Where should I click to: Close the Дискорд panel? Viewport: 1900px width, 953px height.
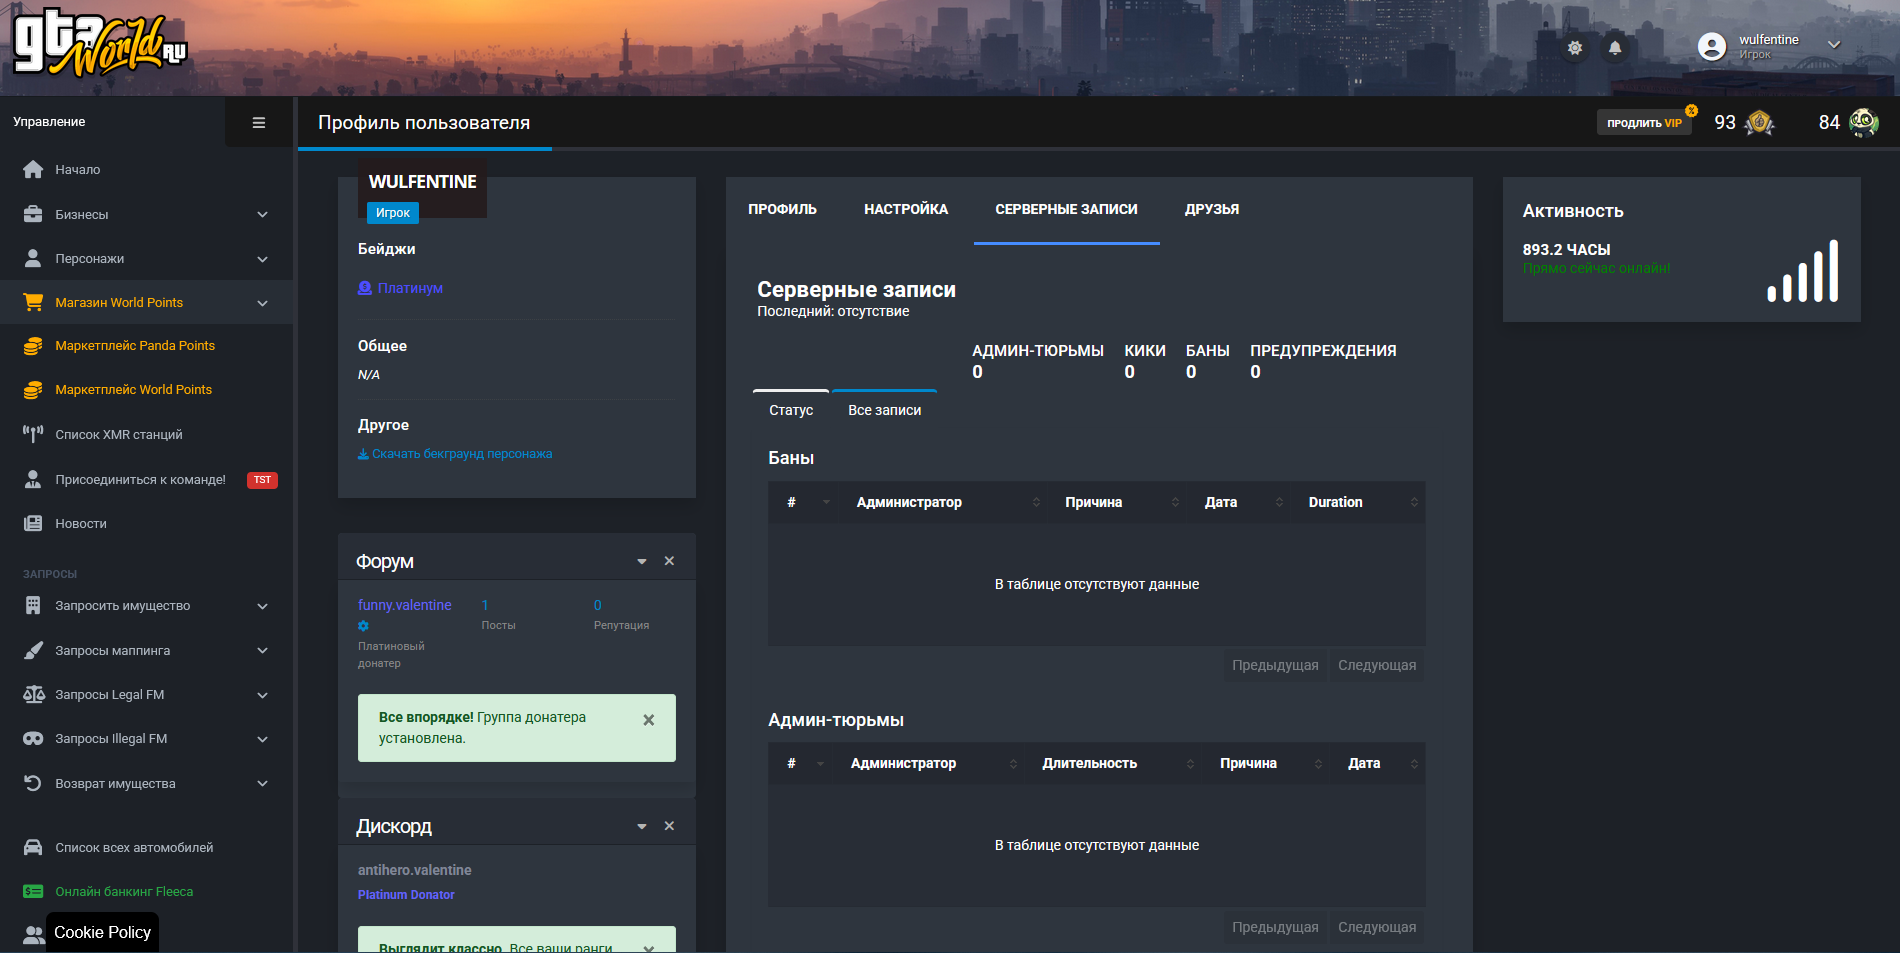669,826
